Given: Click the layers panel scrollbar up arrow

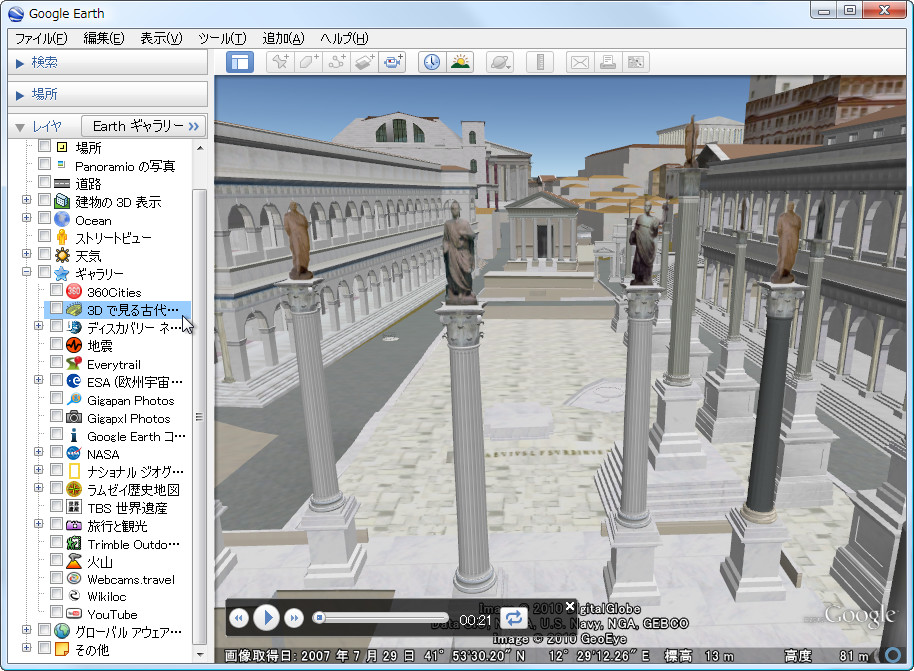Looking at the screenshot, I should point(200,148).
